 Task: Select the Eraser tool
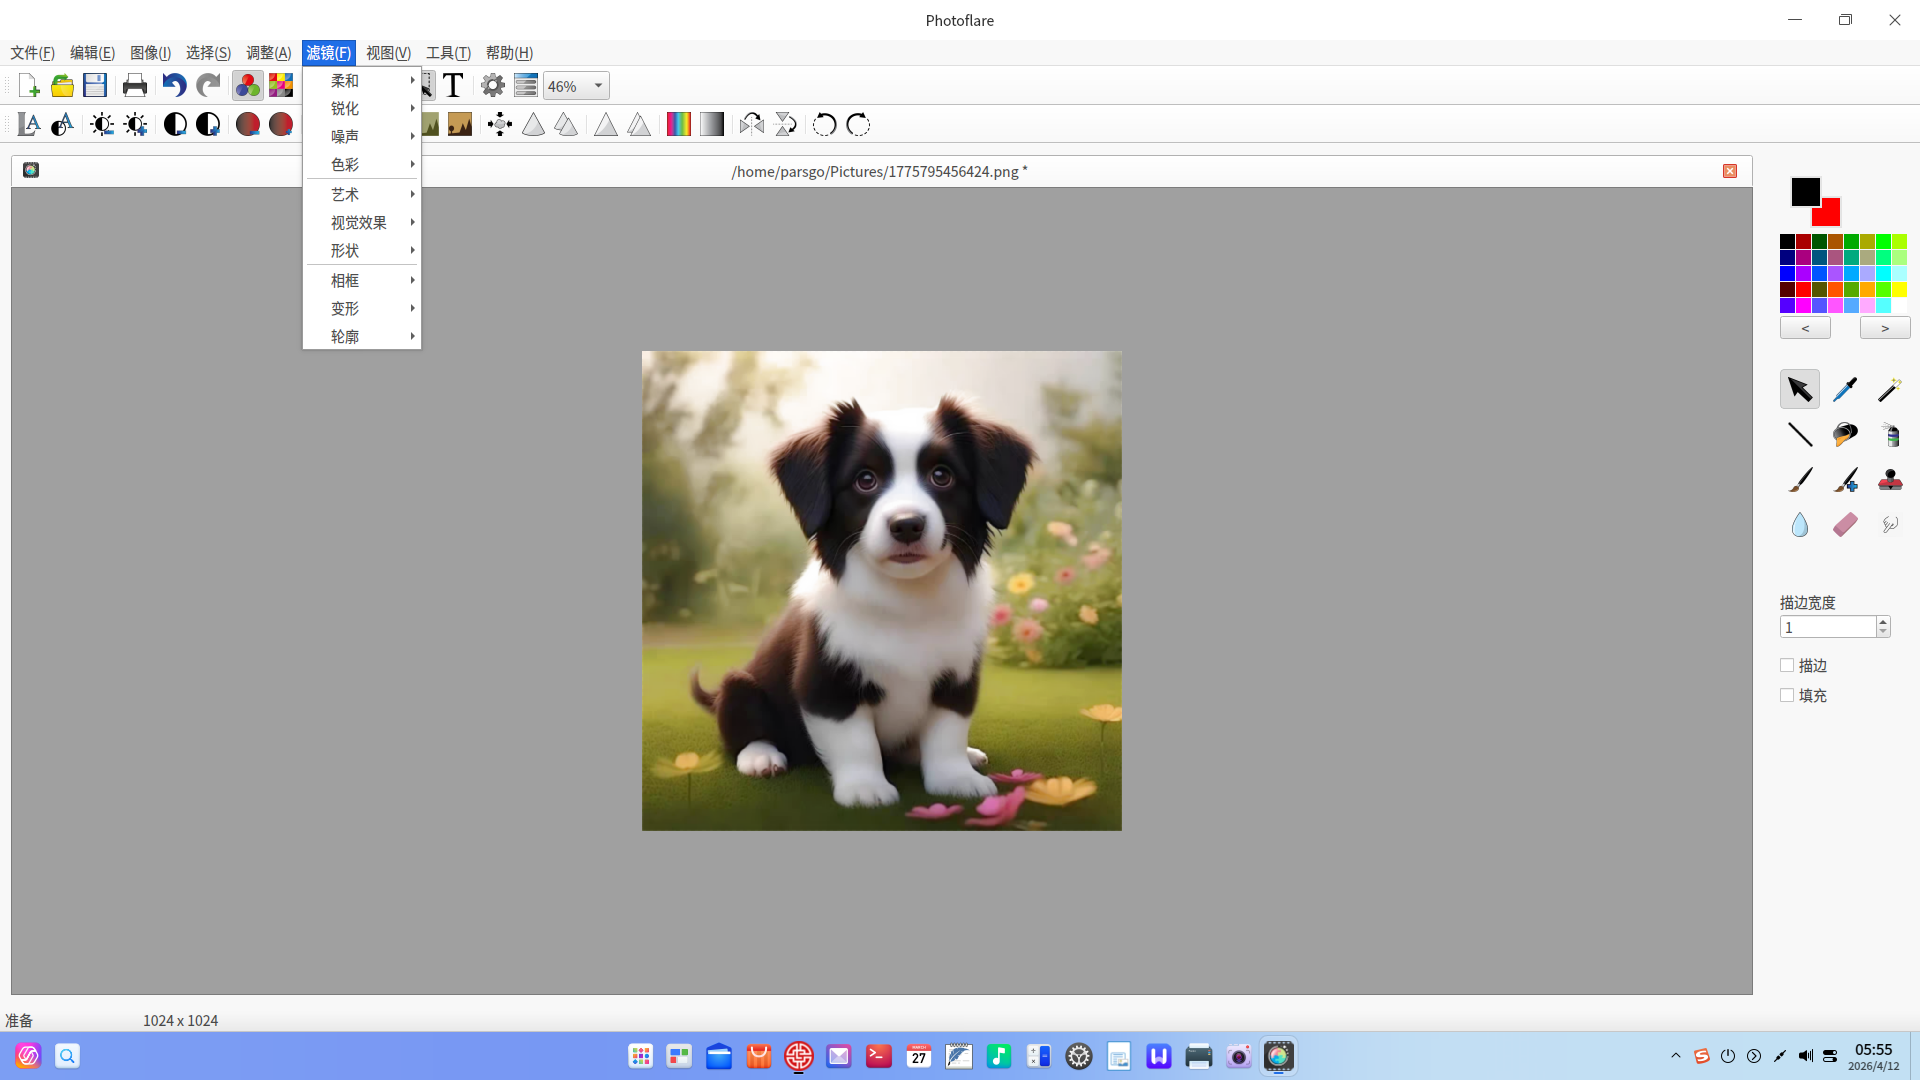(1845, 524)
